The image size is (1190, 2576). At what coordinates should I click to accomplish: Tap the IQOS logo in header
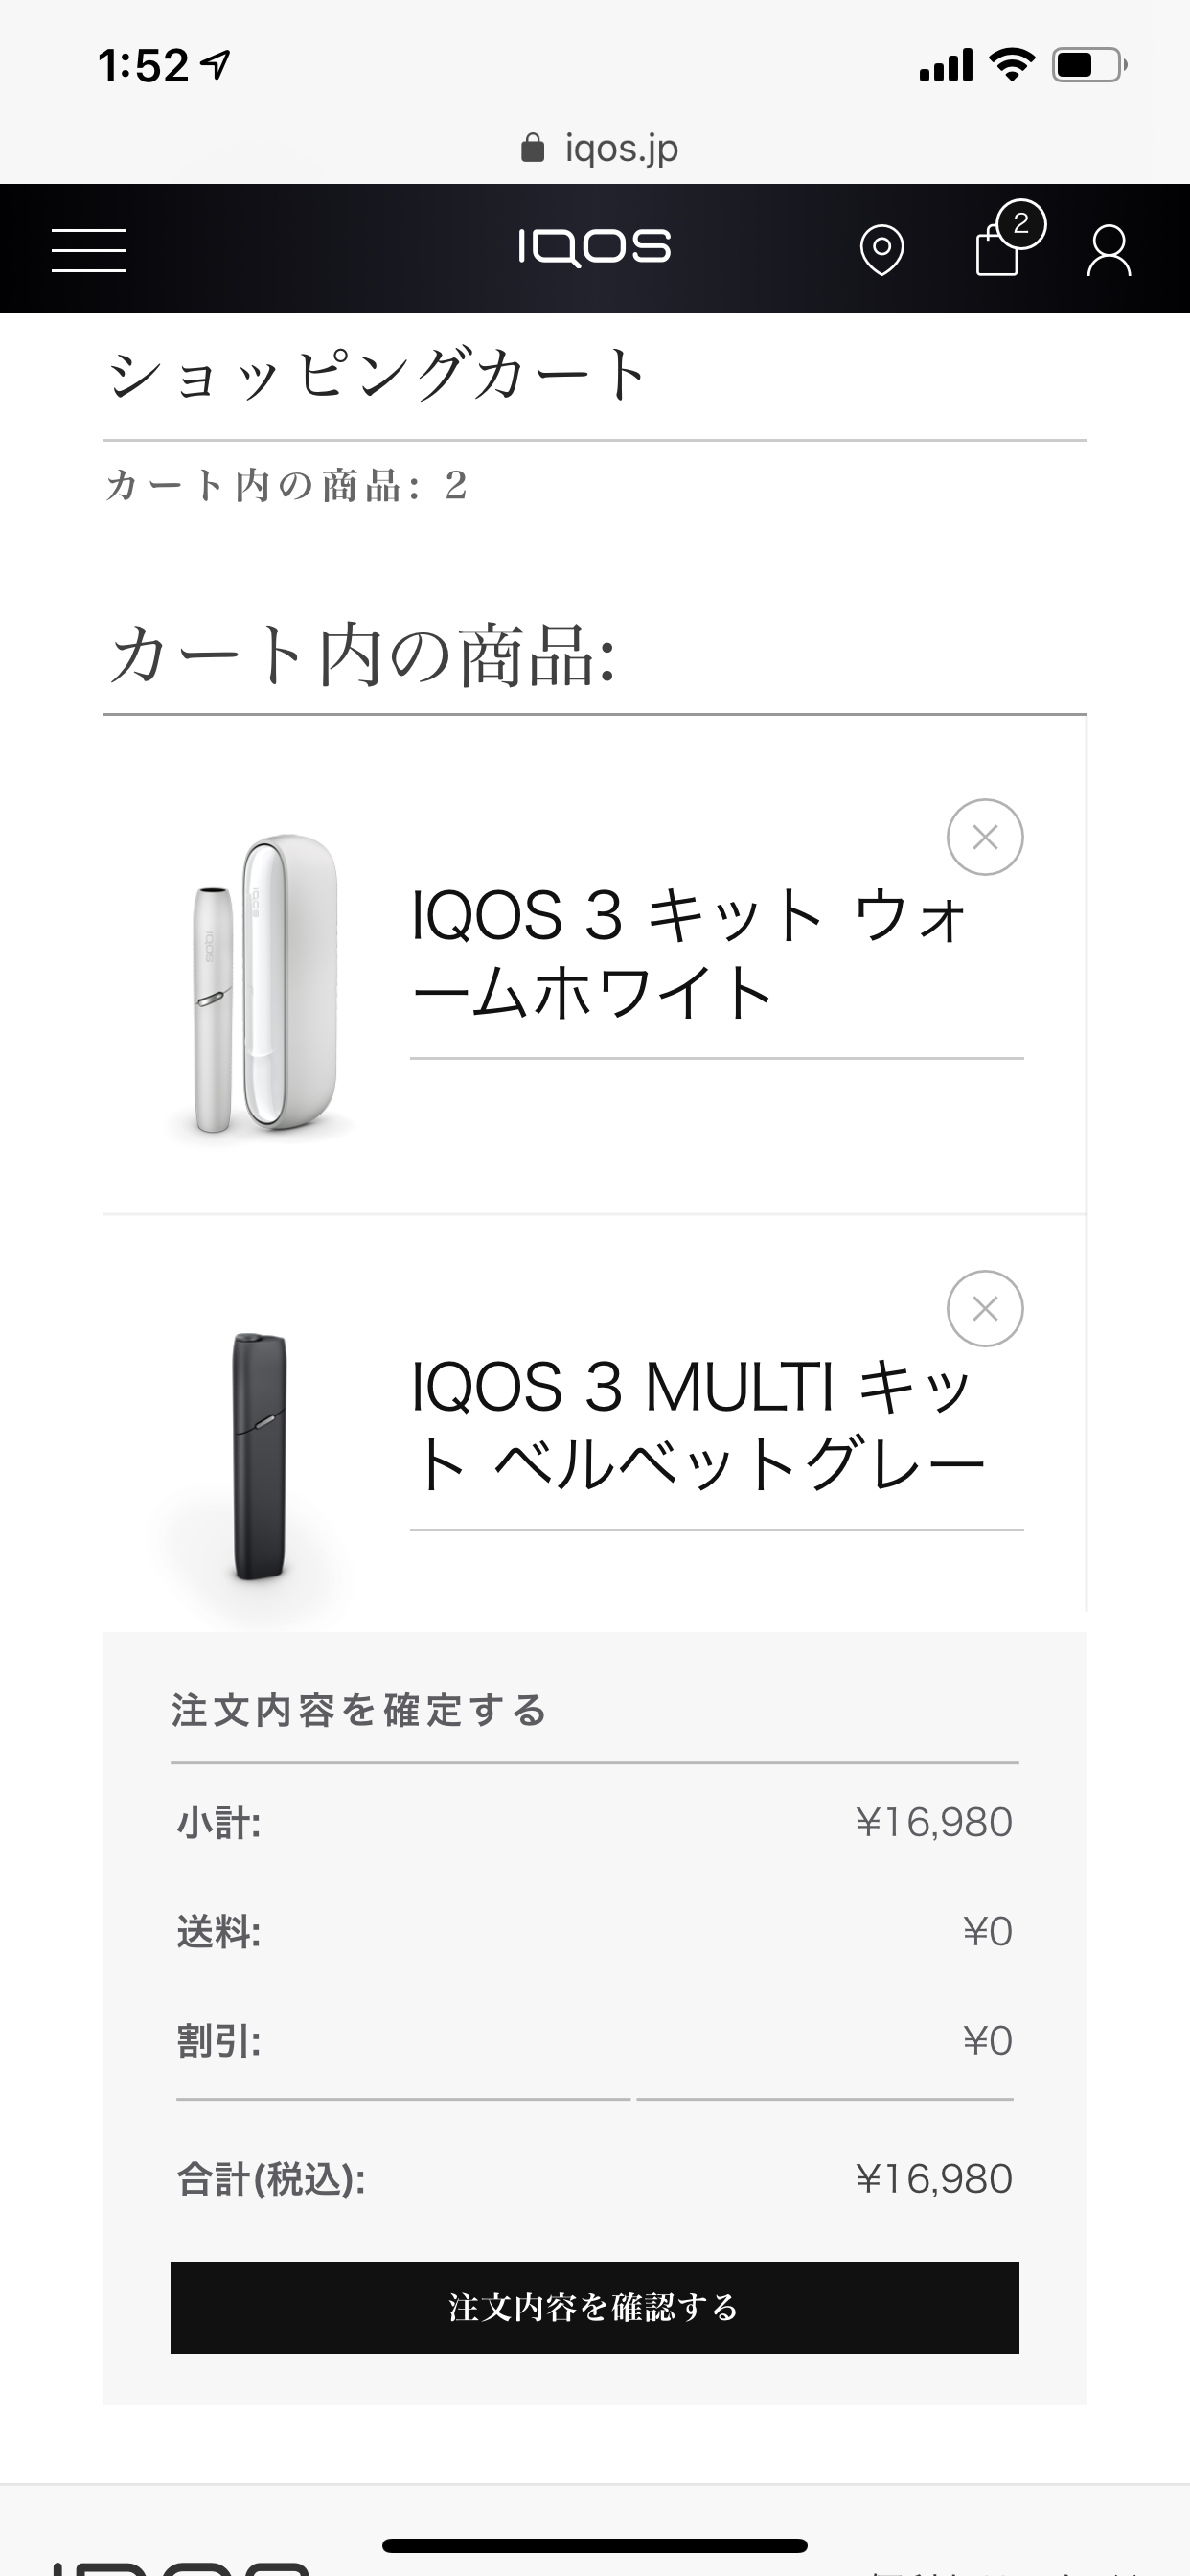pyautogui.click(x=594, y=247)
